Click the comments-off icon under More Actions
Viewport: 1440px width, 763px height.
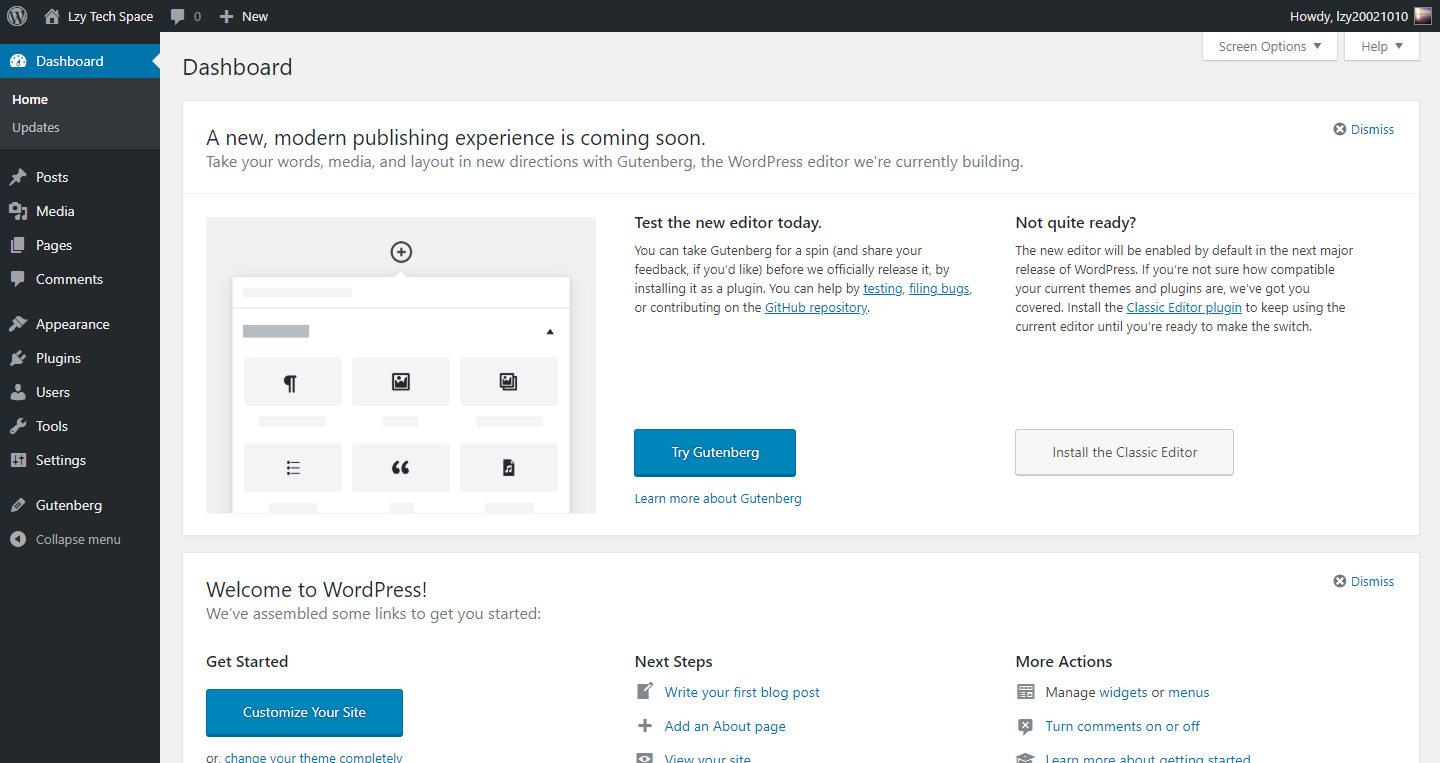click(x=1025, y=726)
